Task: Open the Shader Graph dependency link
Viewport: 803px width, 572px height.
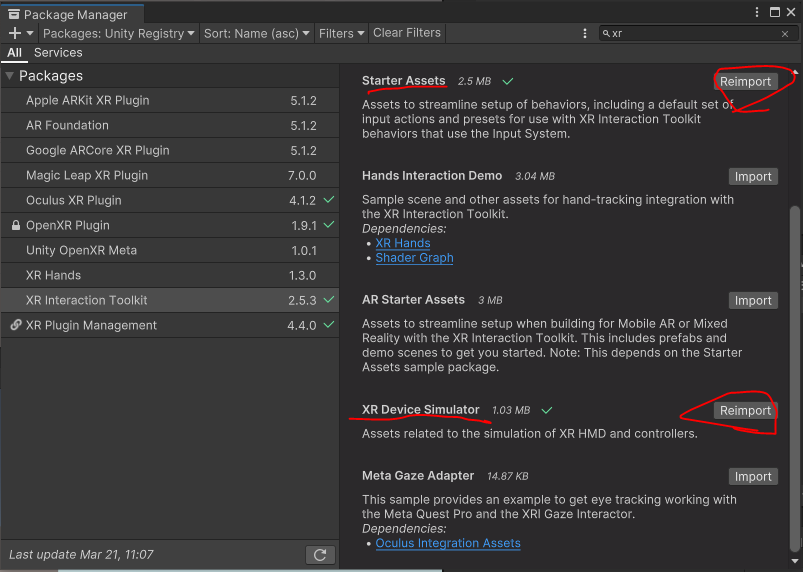Action: (414, 258)
